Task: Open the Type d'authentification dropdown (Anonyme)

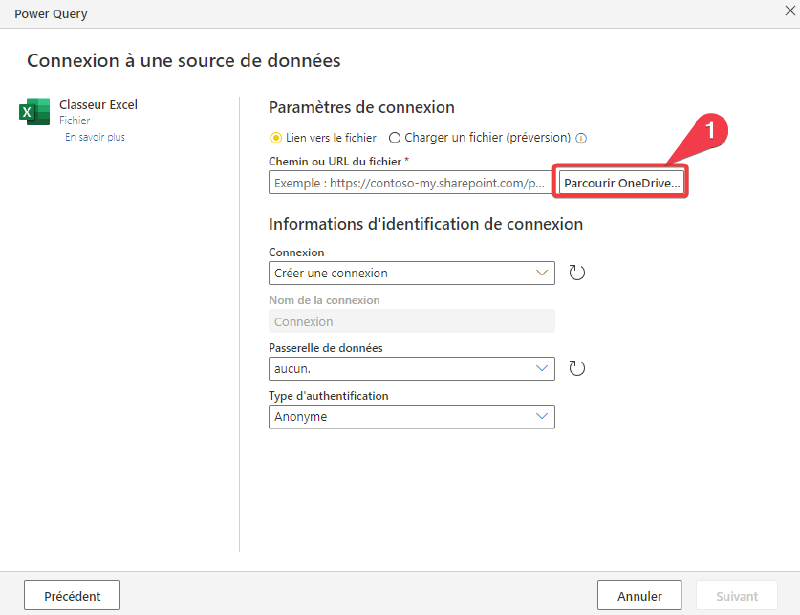Action: click(x=412, y=416)
